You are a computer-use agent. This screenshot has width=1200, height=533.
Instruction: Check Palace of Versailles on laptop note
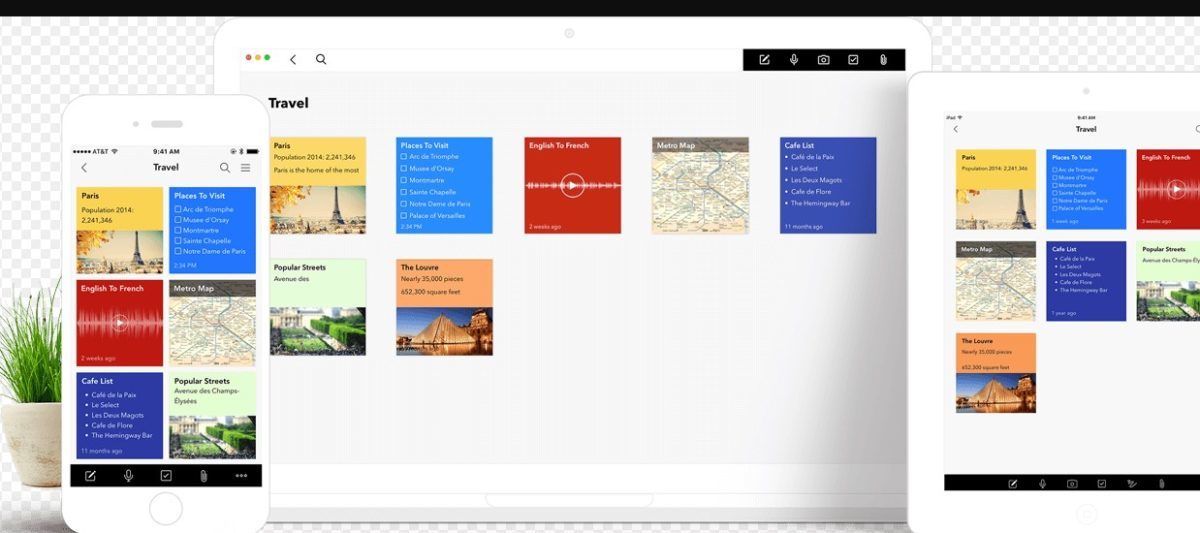(404, 215)
